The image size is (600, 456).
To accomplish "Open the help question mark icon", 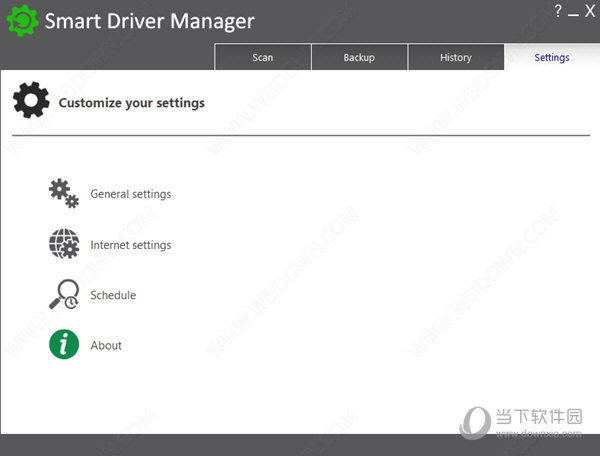I will click(558, 11).
